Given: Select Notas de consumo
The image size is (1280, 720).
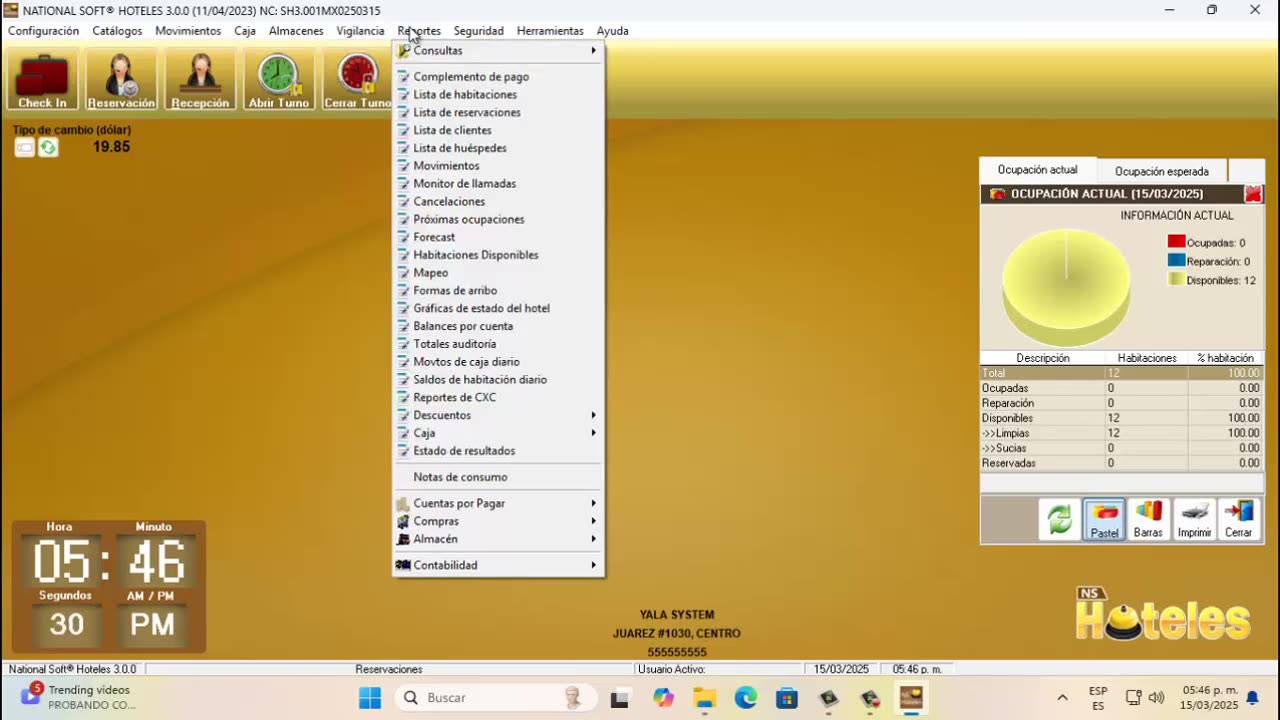Looking at the screenshot, I should tap(497, 477).
